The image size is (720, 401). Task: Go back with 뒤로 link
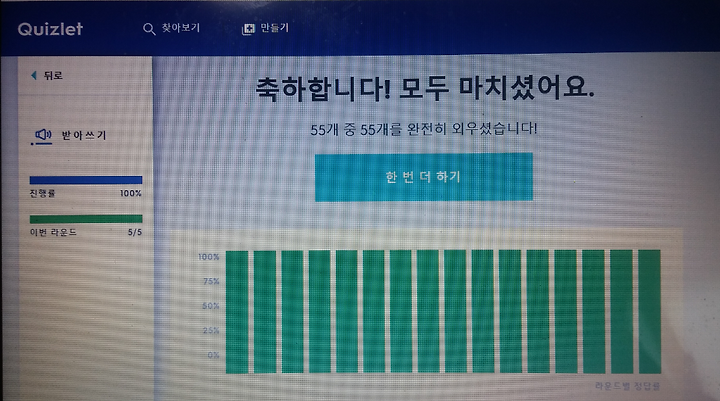pyautogui.click(x=53, y=75)
